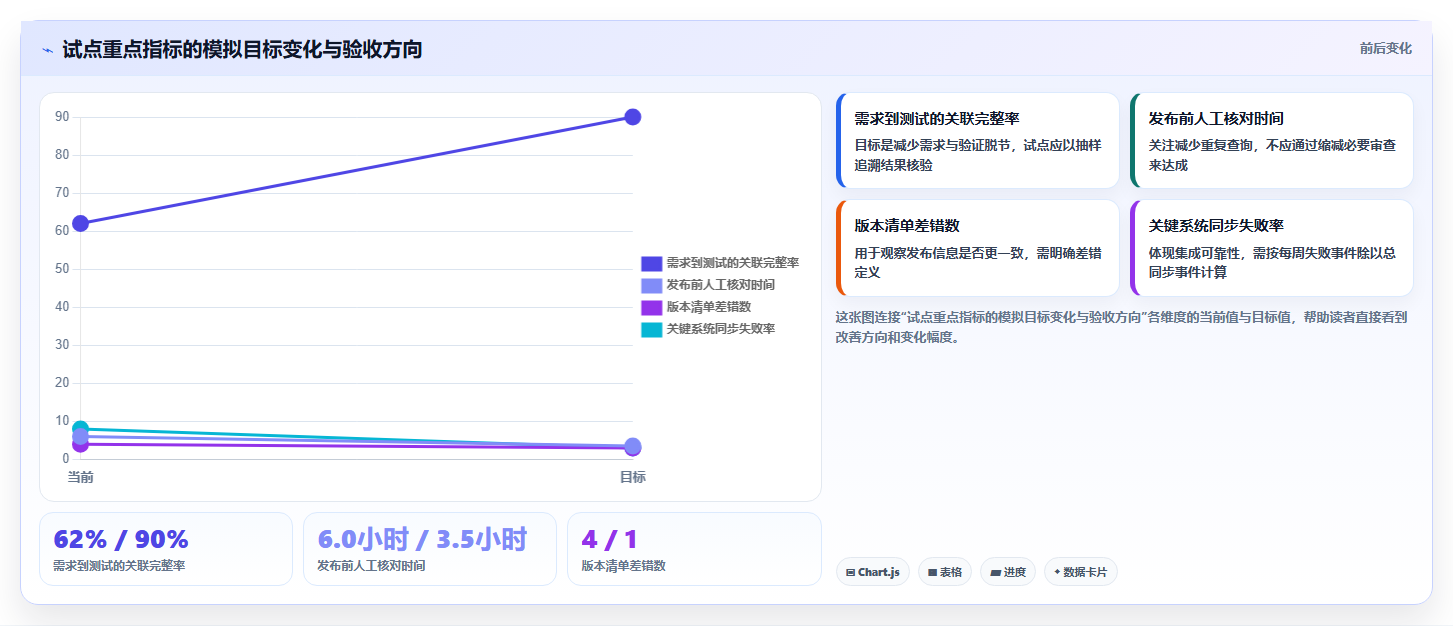
Task: Open the '6.0小时 / 3.5小时' metric card
Action: pos(430,549)
